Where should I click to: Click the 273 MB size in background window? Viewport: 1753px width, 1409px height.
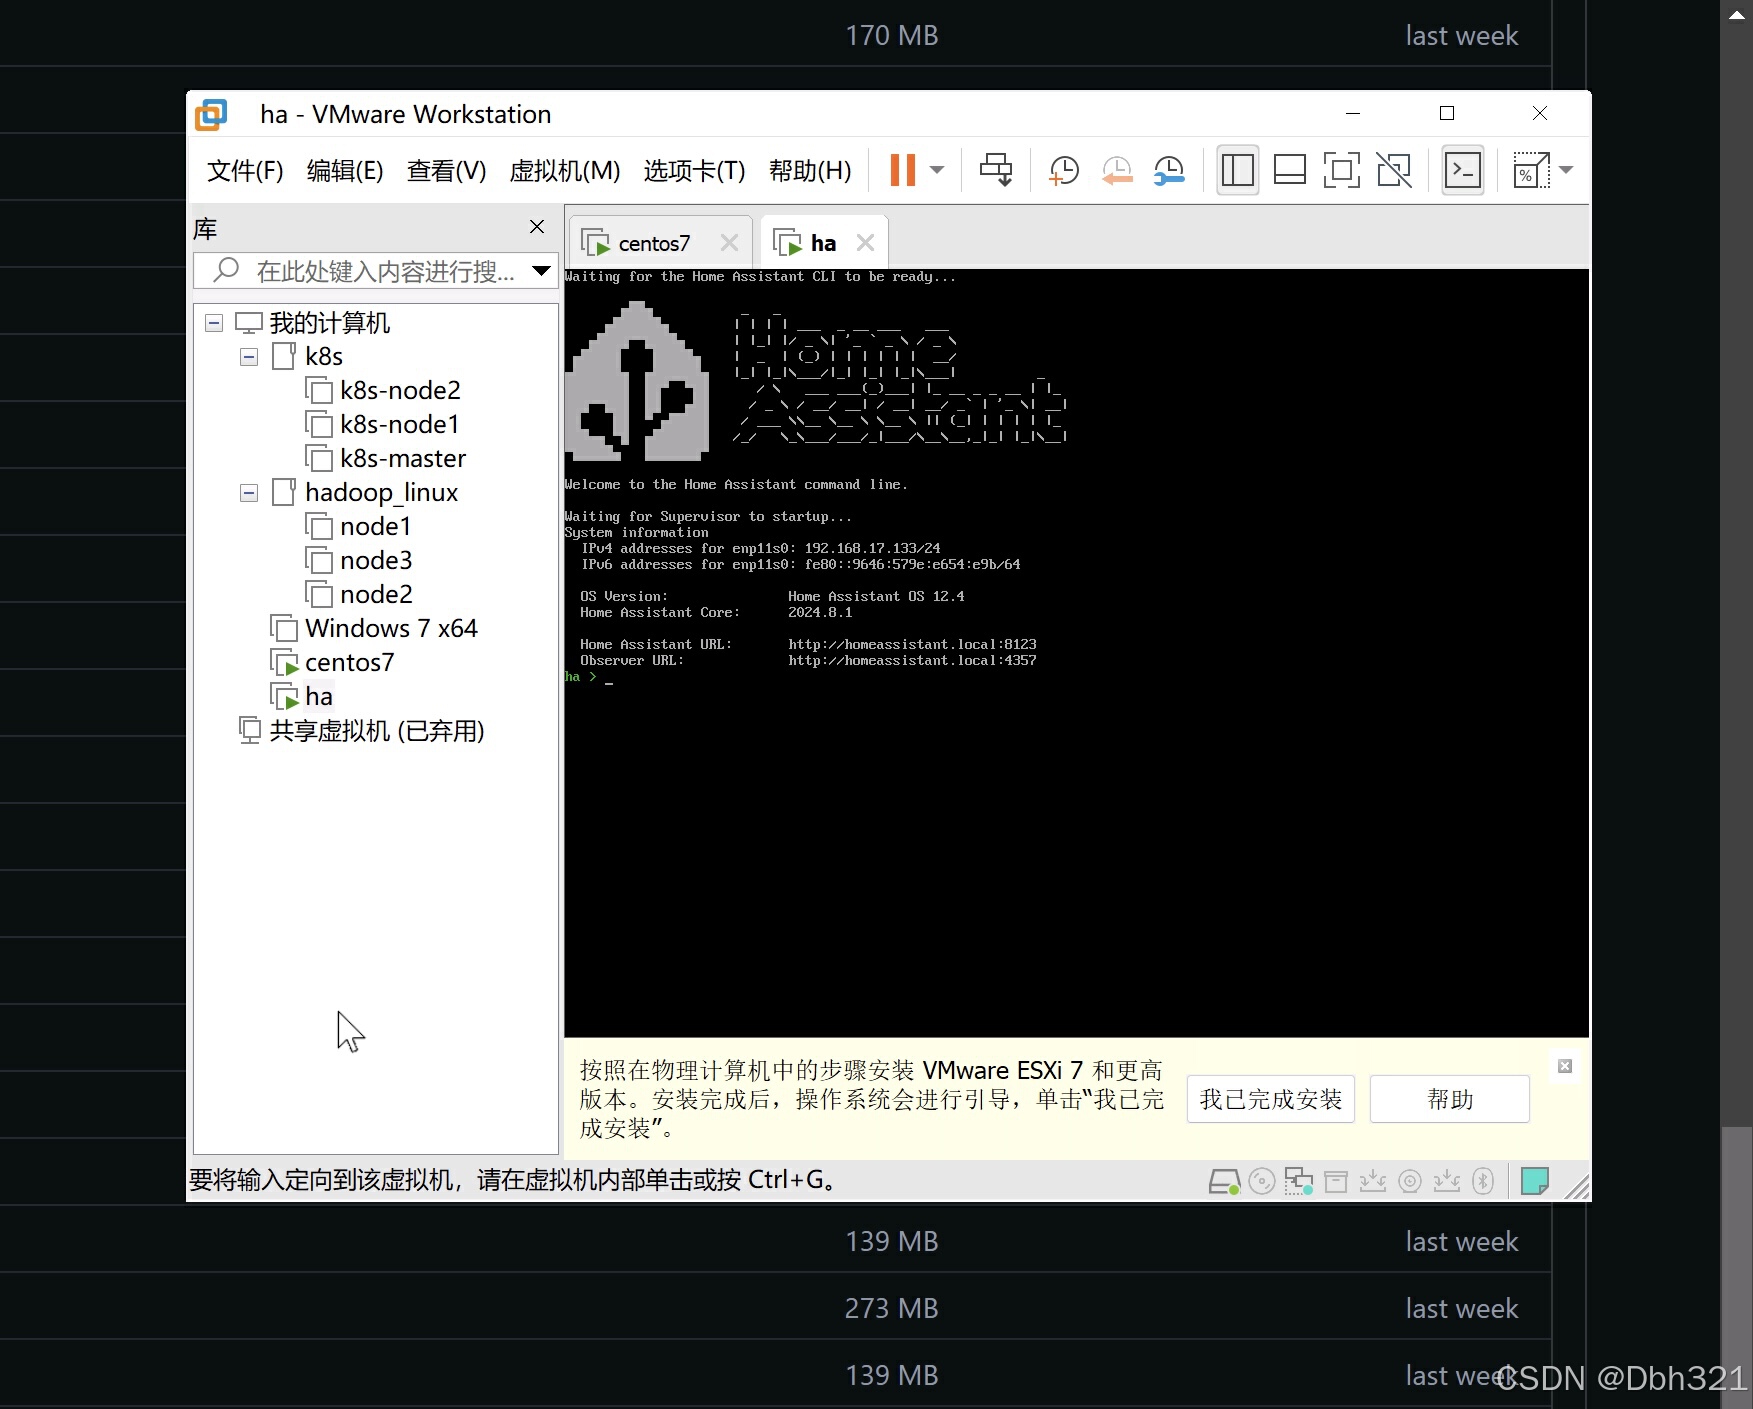point(892,1308)
